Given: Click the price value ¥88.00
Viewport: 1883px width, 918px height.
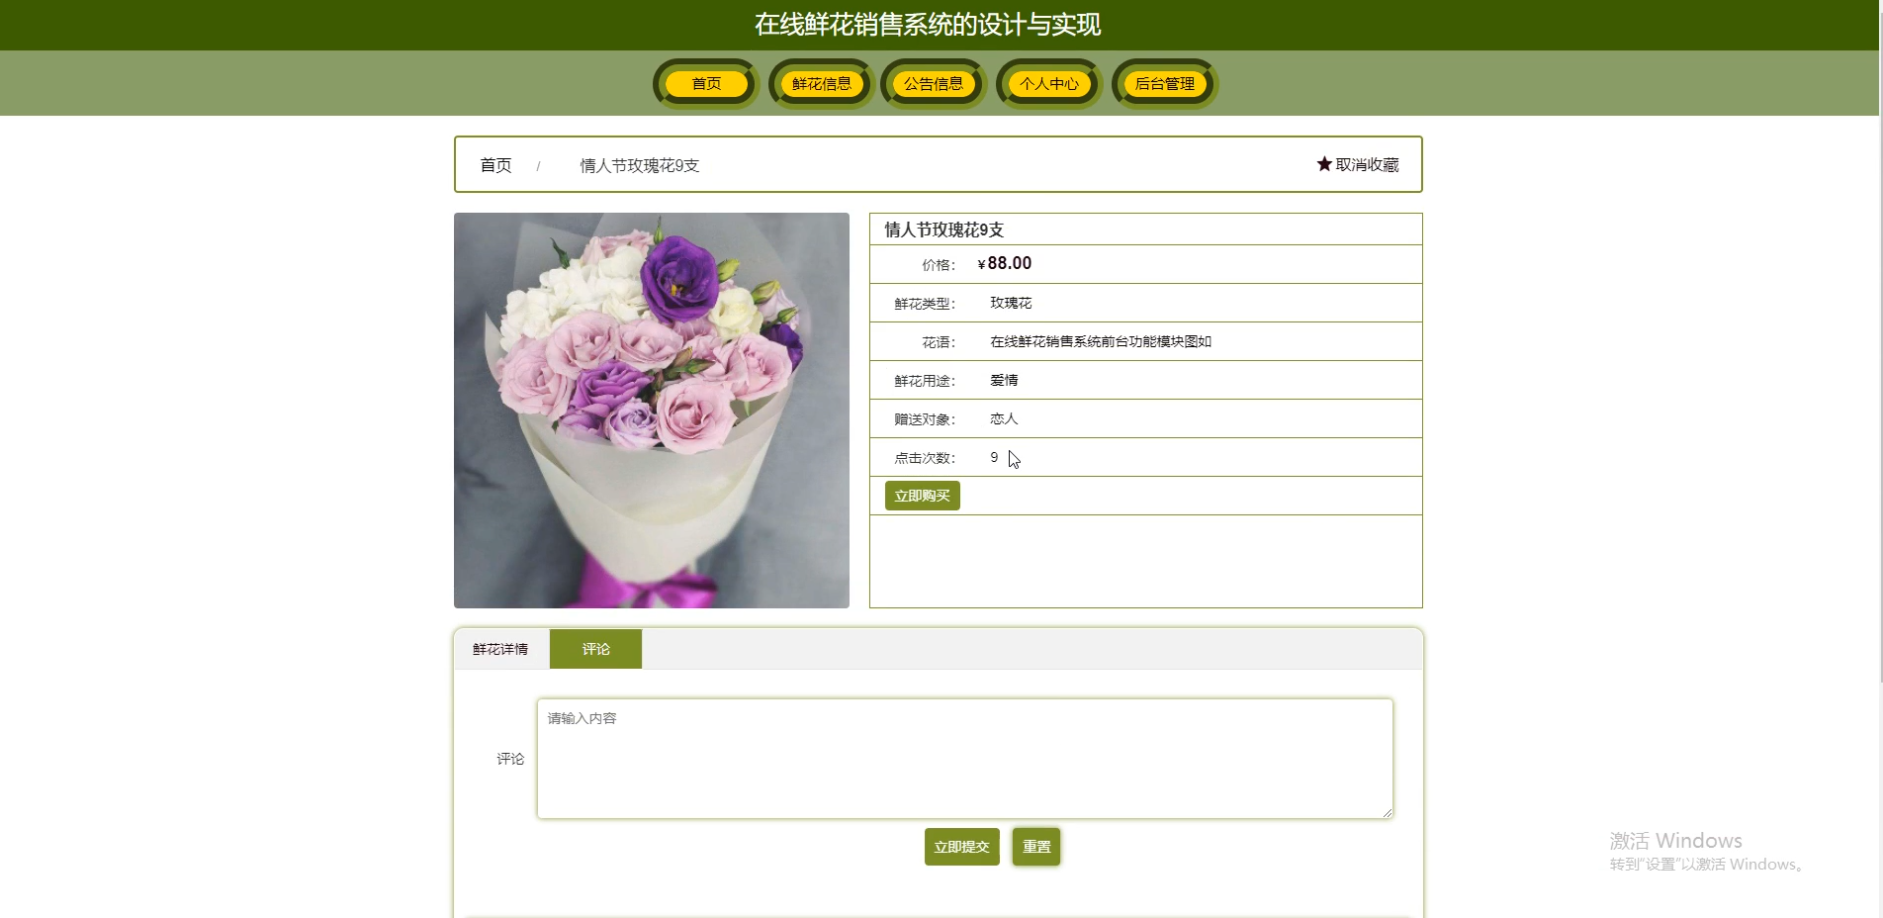Looking at the screenshot, I should click(1005, 263).
